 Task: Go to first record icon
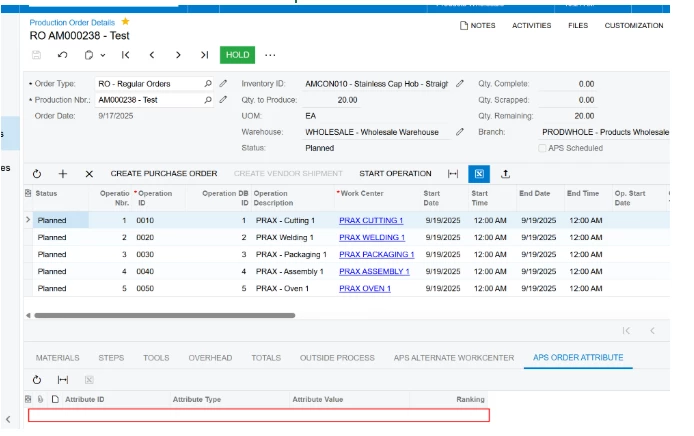click(126, 55)
